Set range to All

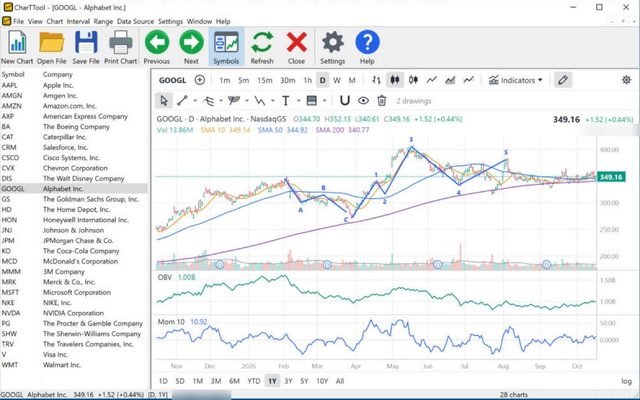pos(340,381)
